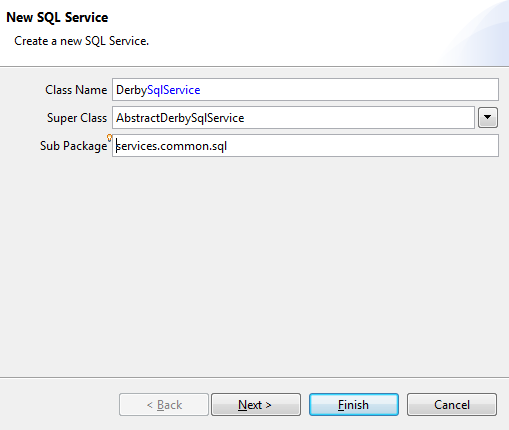Click the Sub Package label
Image resolution: width=509 pixels, height=430 pixels.
tap(73, 146)
